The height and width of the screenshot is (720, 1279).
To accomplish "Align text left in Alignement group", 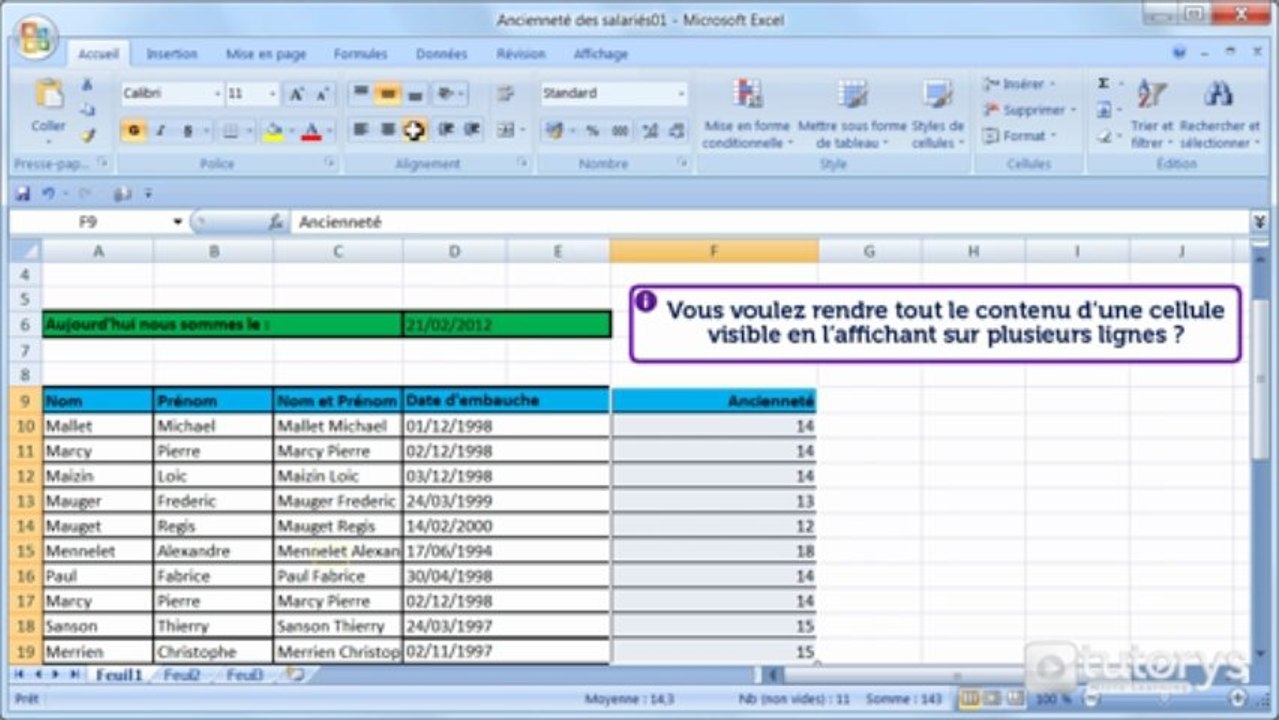I will pyautogui.click(x=360, y=130).
